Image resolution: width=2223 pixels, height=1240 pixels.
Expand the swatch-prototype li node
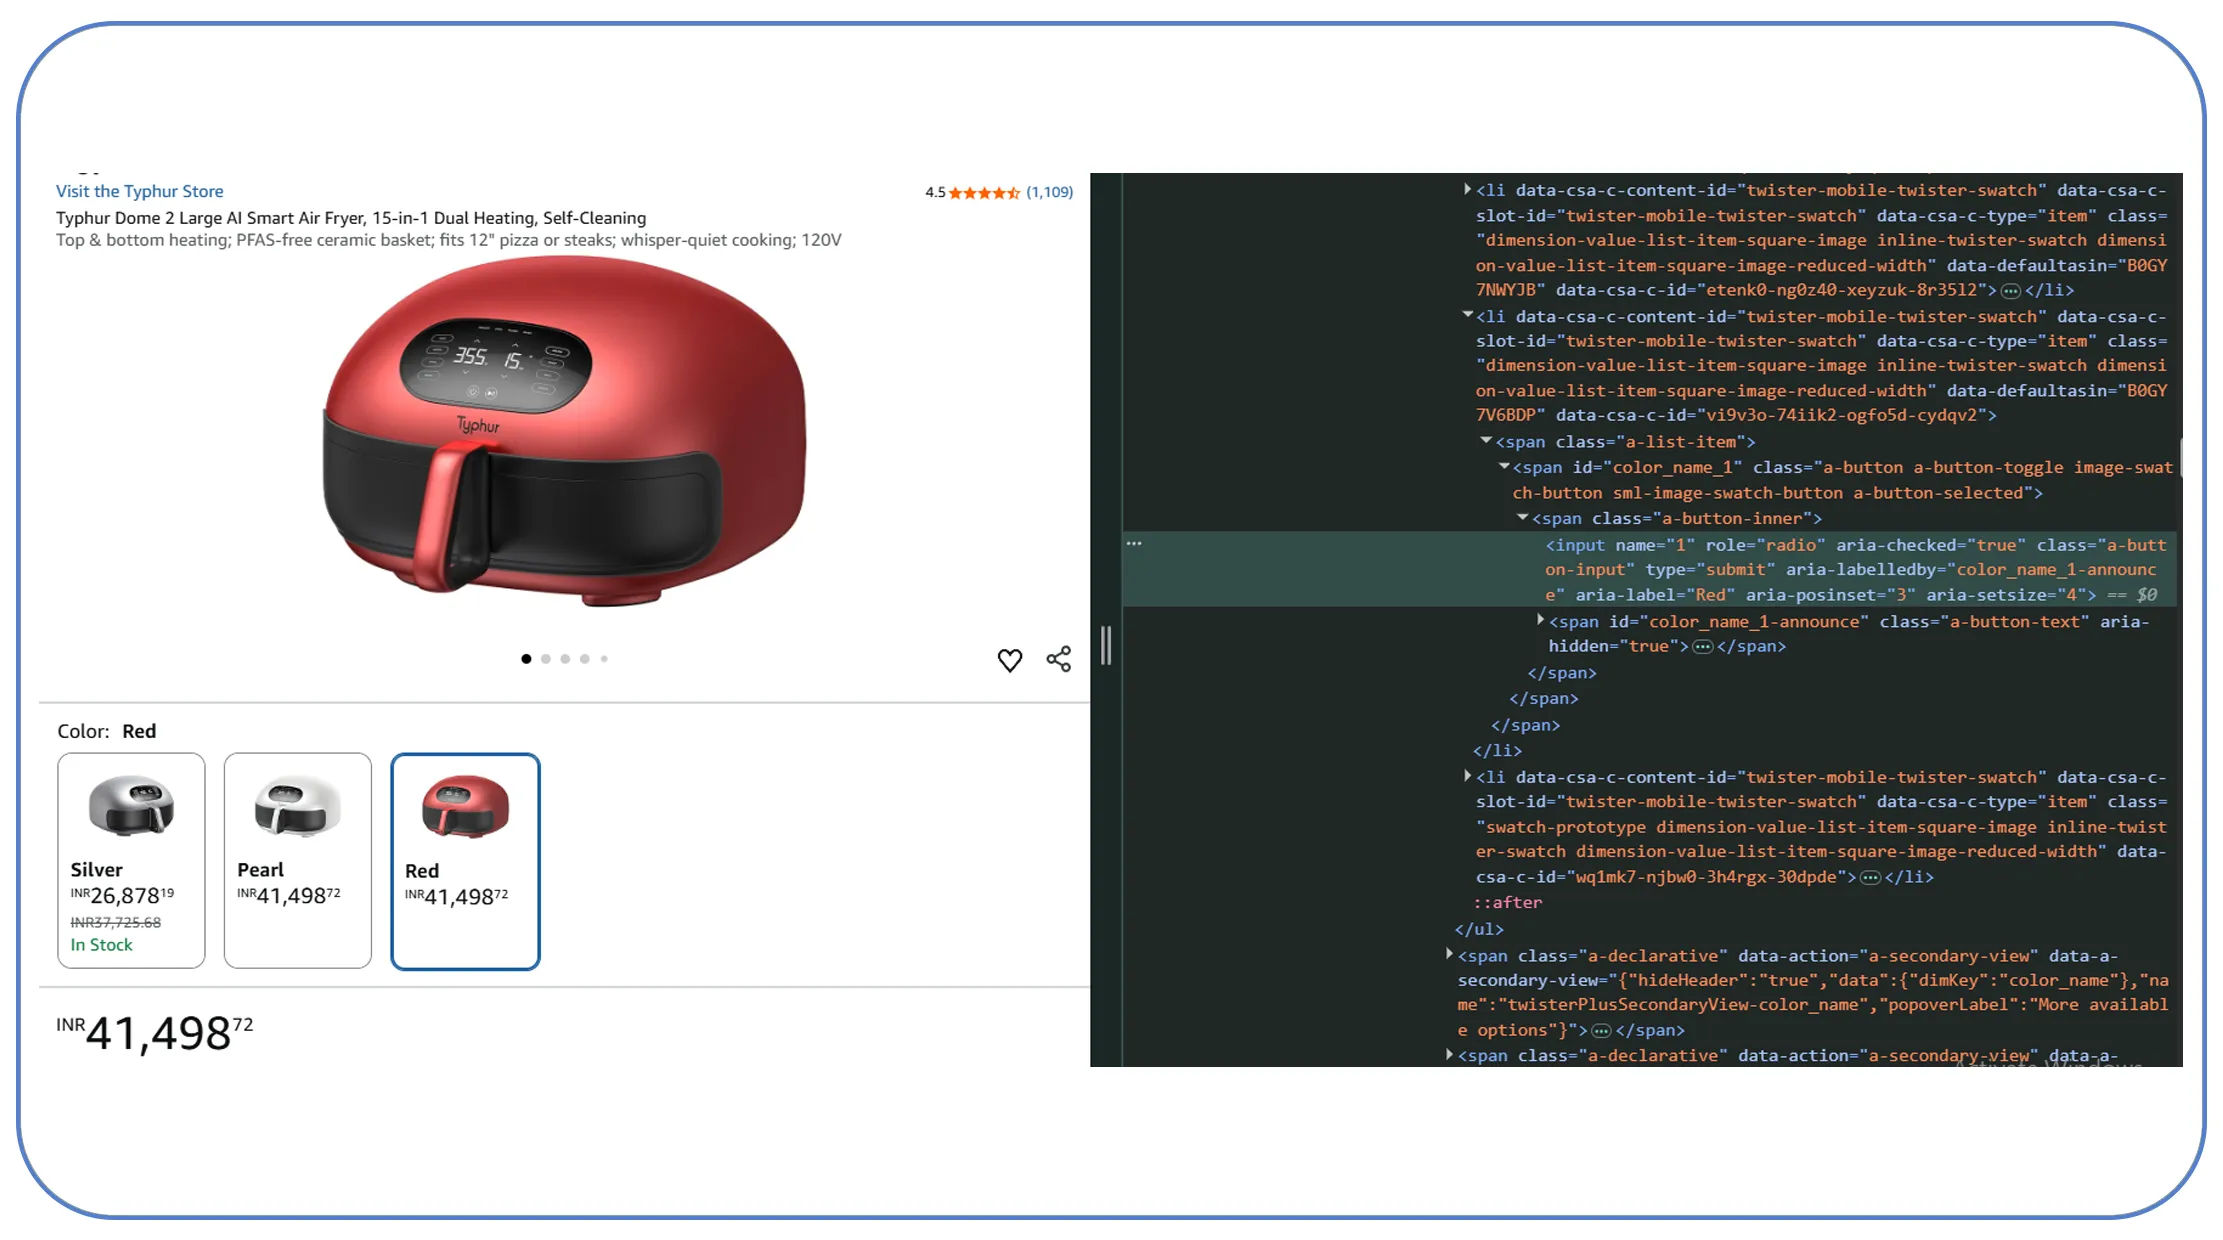coord(1467,776)
